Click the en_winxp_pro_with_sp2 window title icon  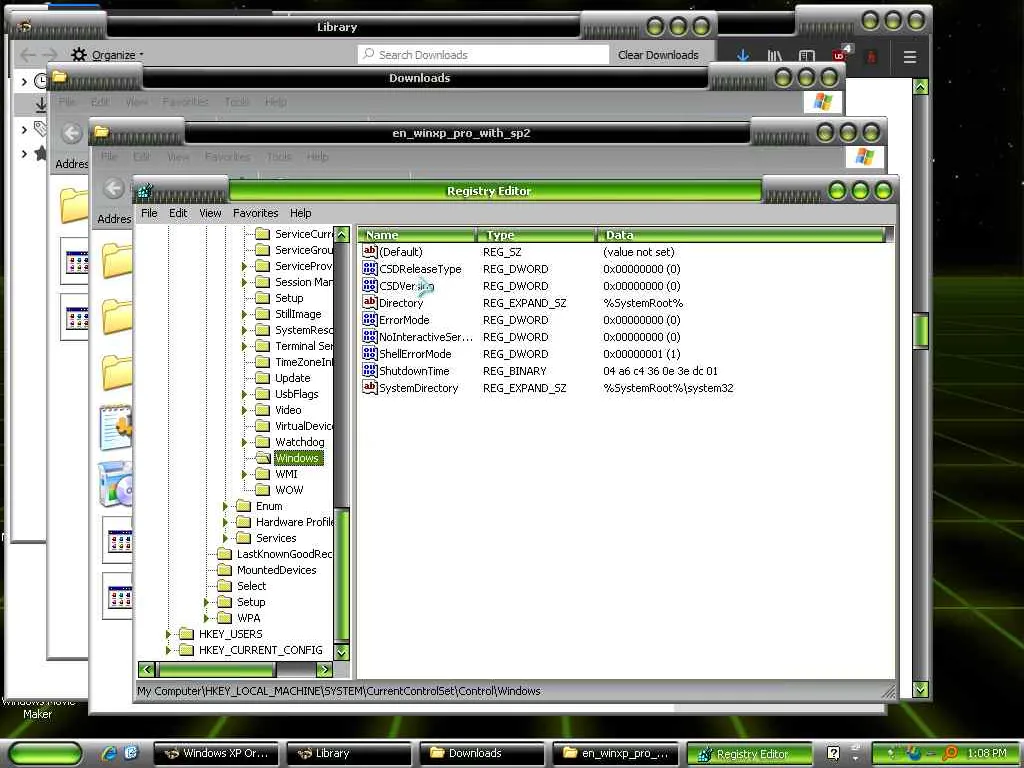tap(101, 132)
